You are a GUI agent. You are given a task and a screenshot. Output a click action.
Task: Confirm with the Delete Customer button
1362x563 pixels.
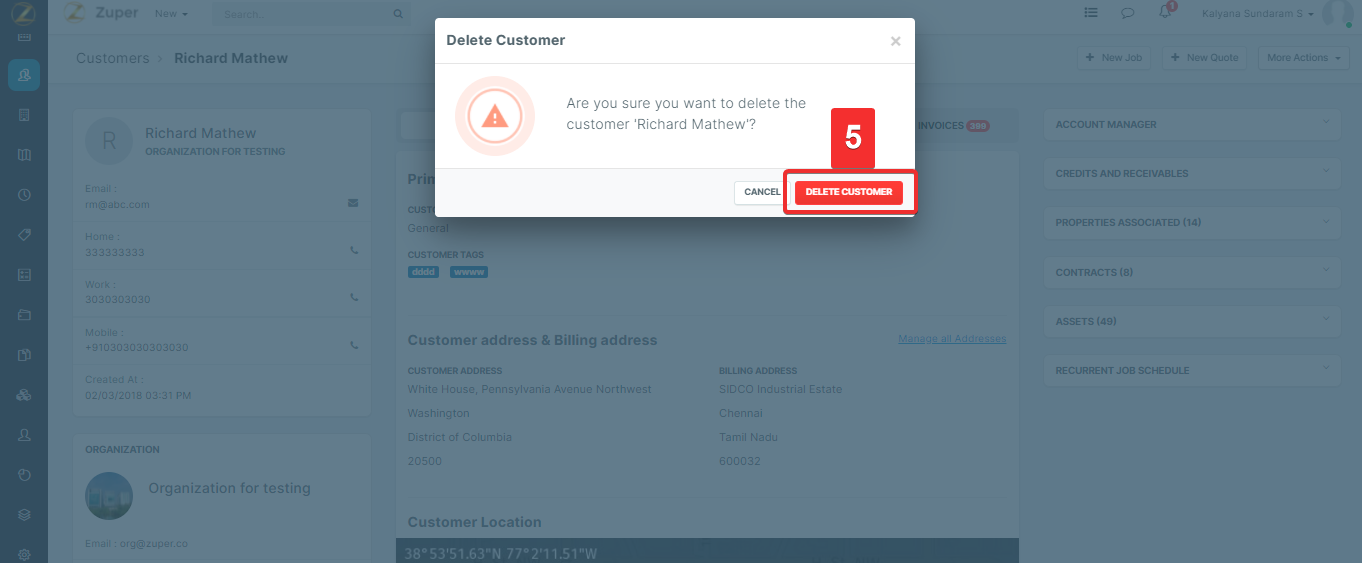(x=848, y=192)
